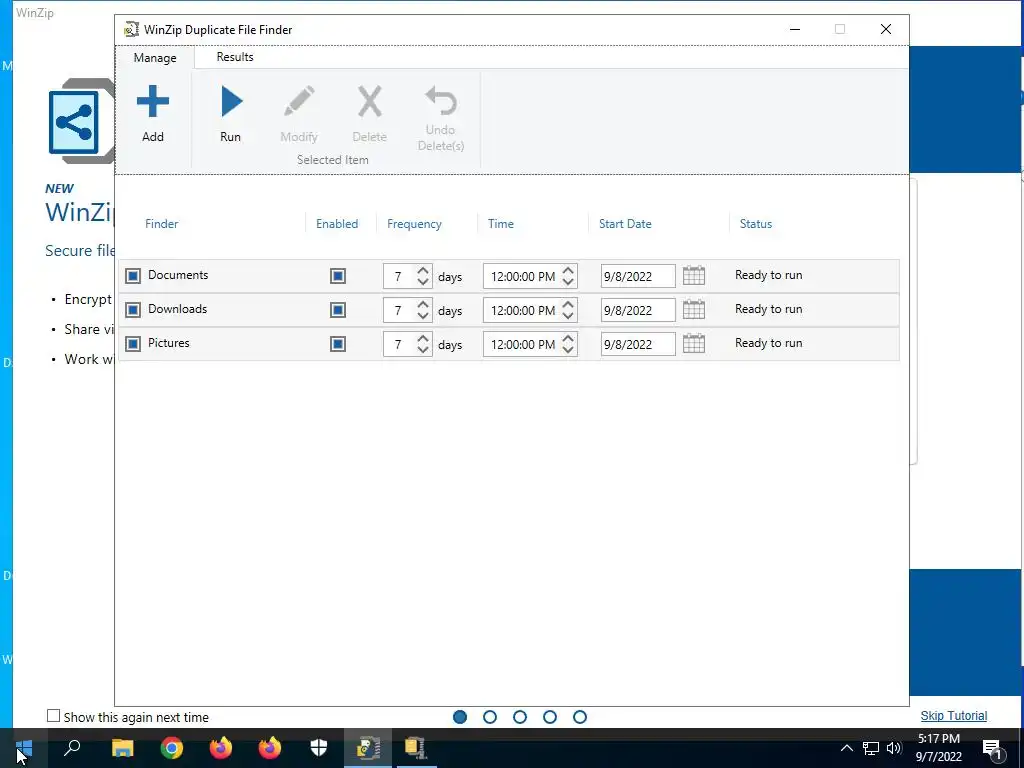Click the WinZip Duplicate File Finder title icon
The height and width of the screenshot is (768, 1024).
(131, 29)
